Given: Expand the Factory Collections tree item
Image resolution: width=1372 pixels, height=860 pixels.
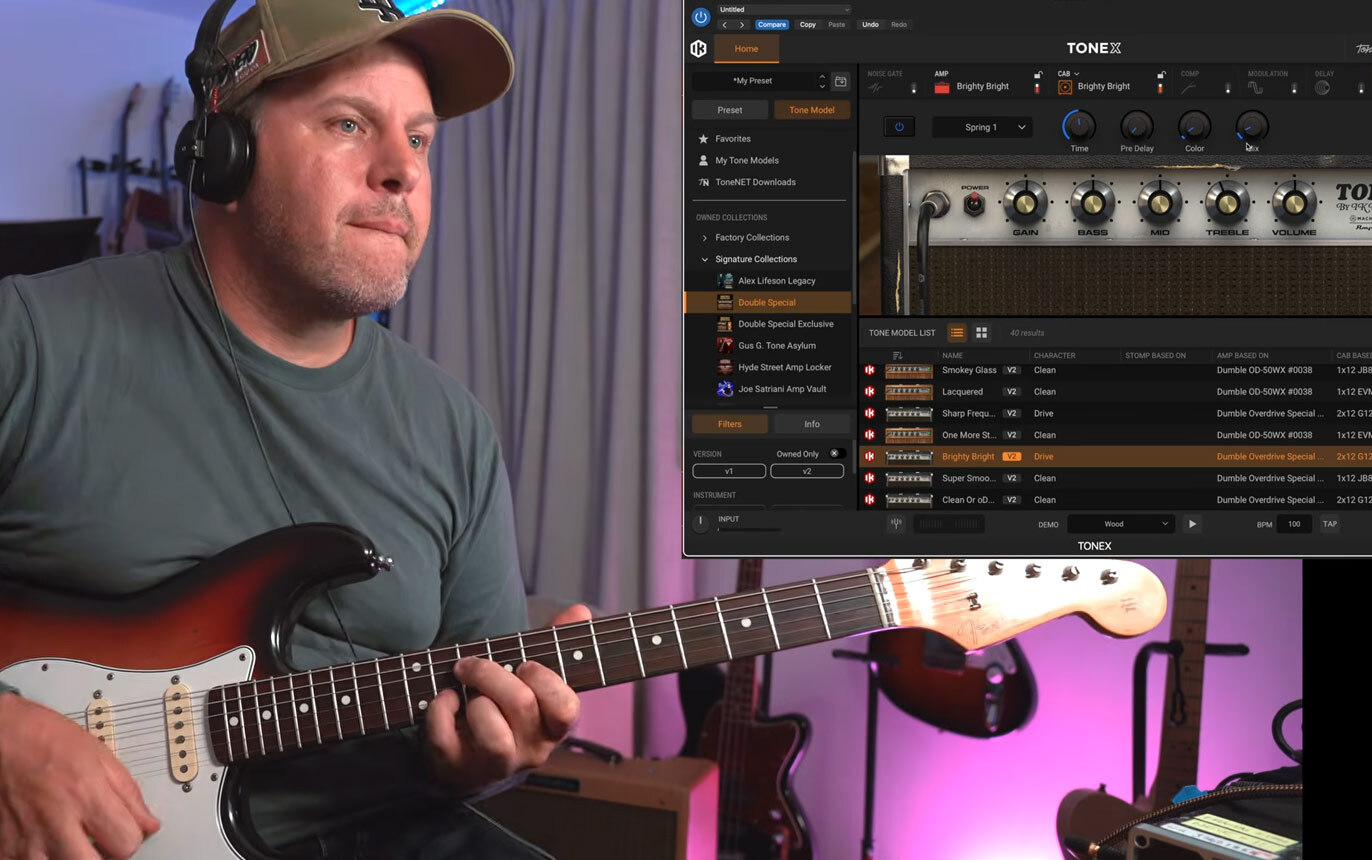Looking at the screenshot, I should pyautogui.click(x=705, y=238).
